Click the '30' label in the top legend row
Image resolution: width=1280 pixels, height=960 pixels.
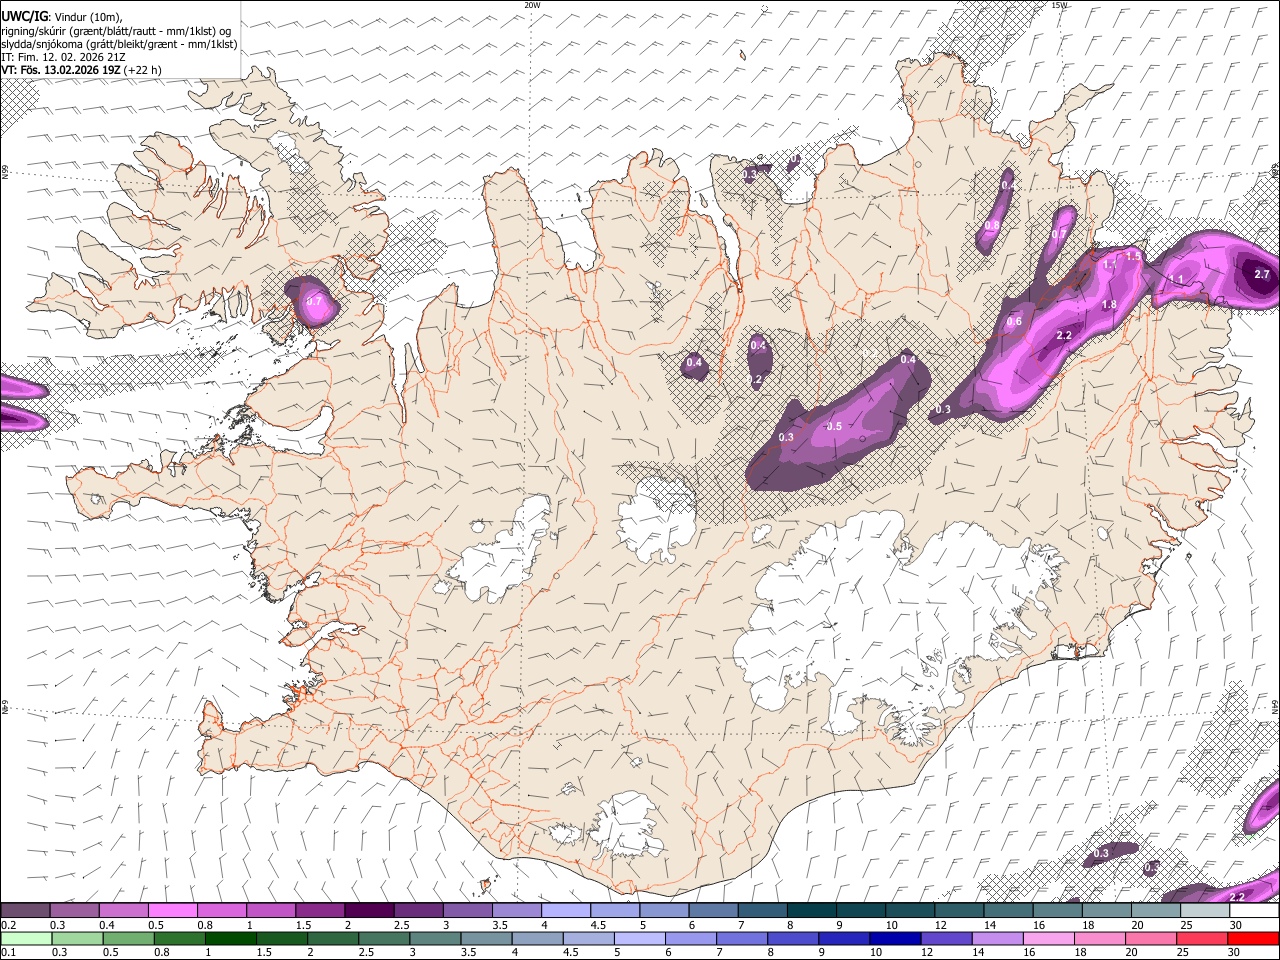tap(1236, 925)
